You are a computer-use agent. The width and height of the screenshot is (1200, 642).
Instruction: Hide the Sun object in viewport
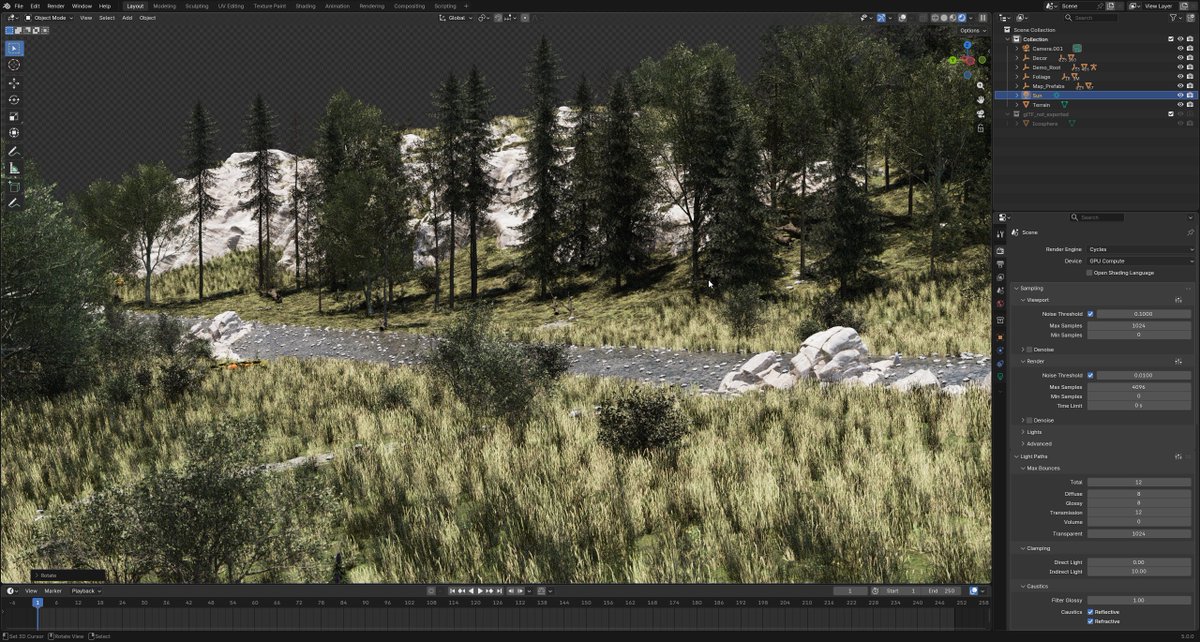tap(1180, 95)
